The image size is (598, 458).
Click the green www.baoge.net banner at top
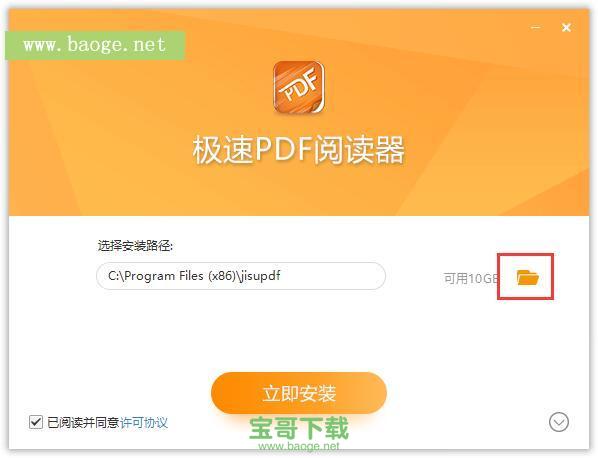point(95,45)
